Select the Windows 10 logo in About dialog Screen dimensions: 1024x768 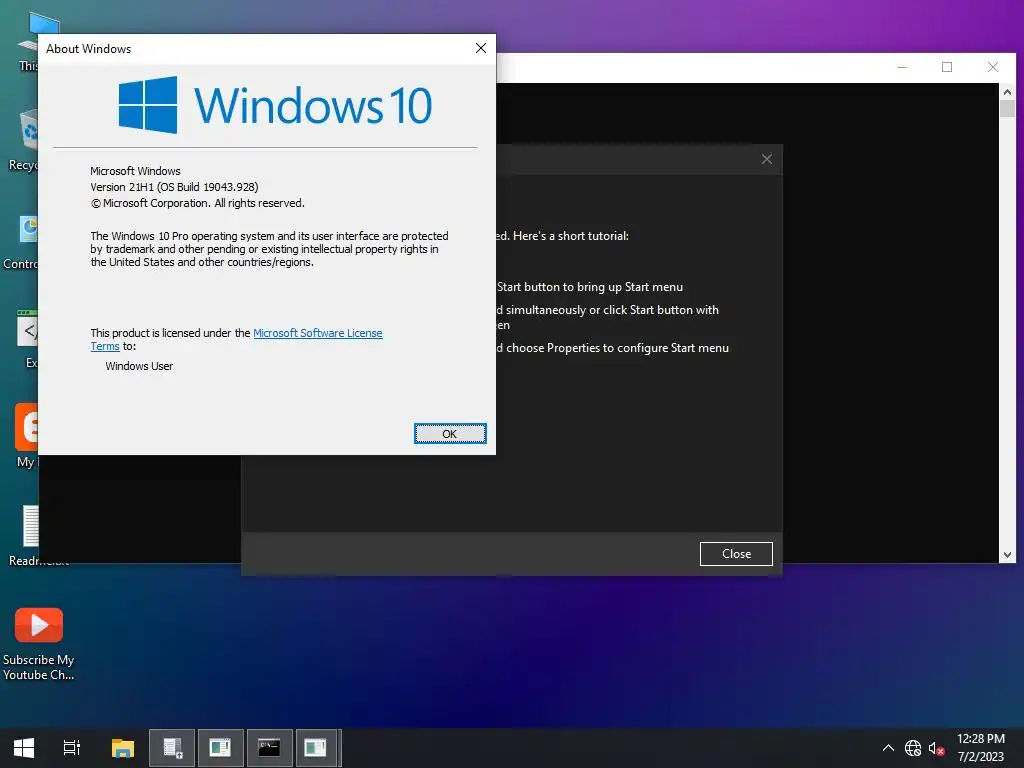[275, 105]
